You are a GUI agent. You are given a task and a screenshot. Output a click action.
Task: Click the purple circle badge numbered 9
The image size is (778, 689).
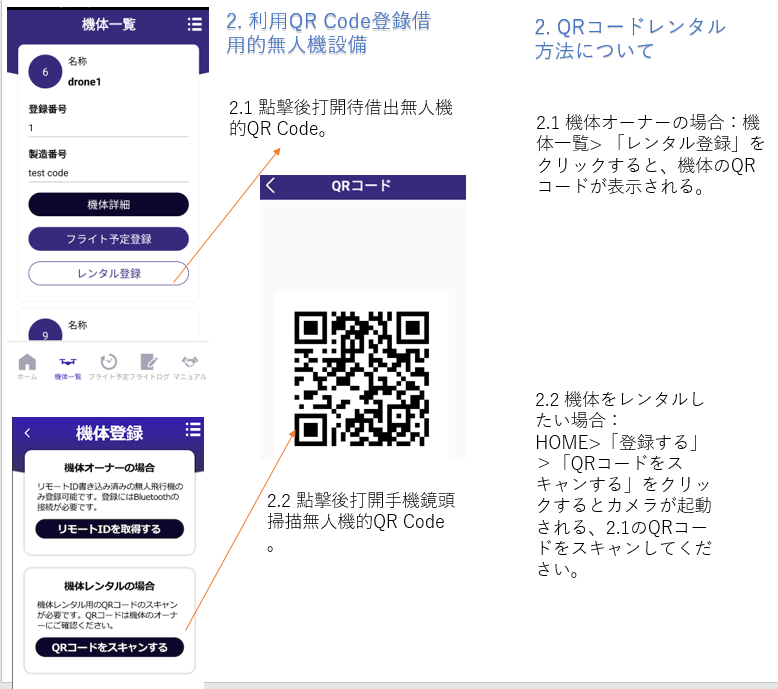[45, 331]
